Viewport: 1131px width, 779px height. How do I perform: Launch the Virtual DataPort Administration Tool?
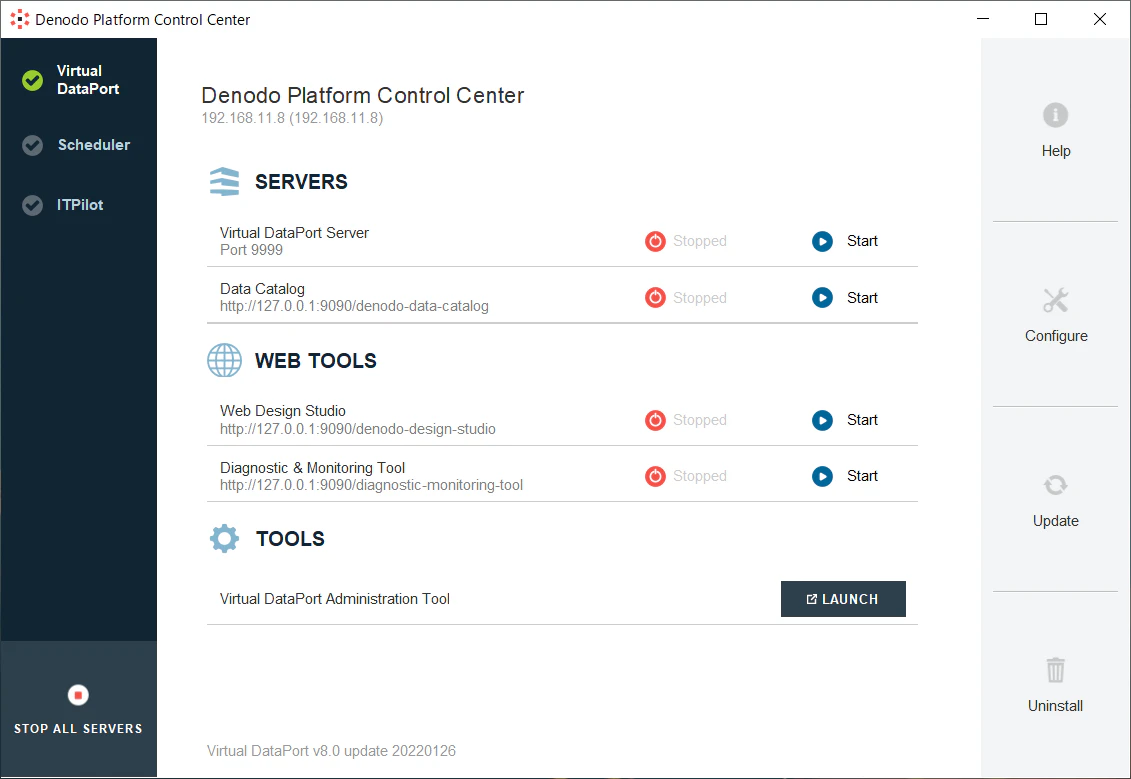tap(843, 599)
